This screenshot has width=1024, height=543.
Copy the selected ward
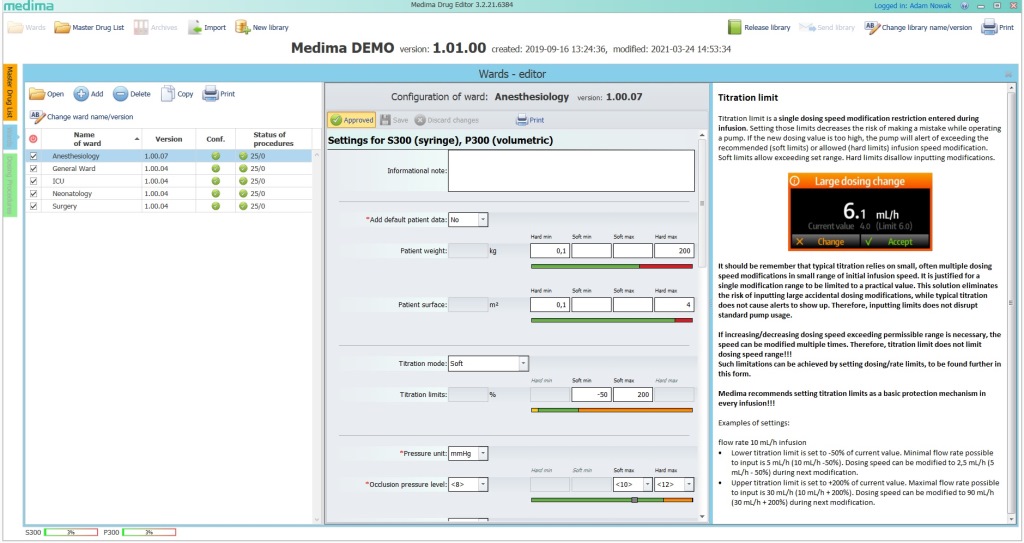click(x=177, y=94)
